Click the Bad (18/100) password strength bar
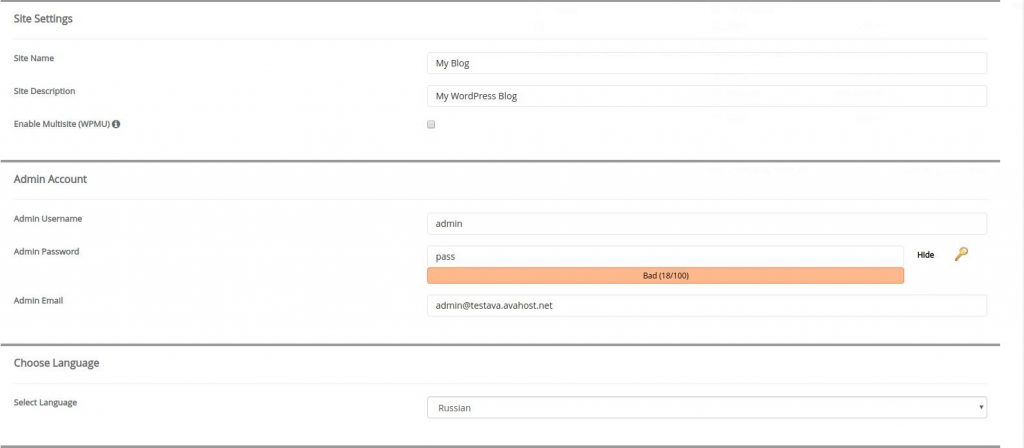Viewport: 1024px width, 448px height. pyautogui.click(x=665, y=276)
